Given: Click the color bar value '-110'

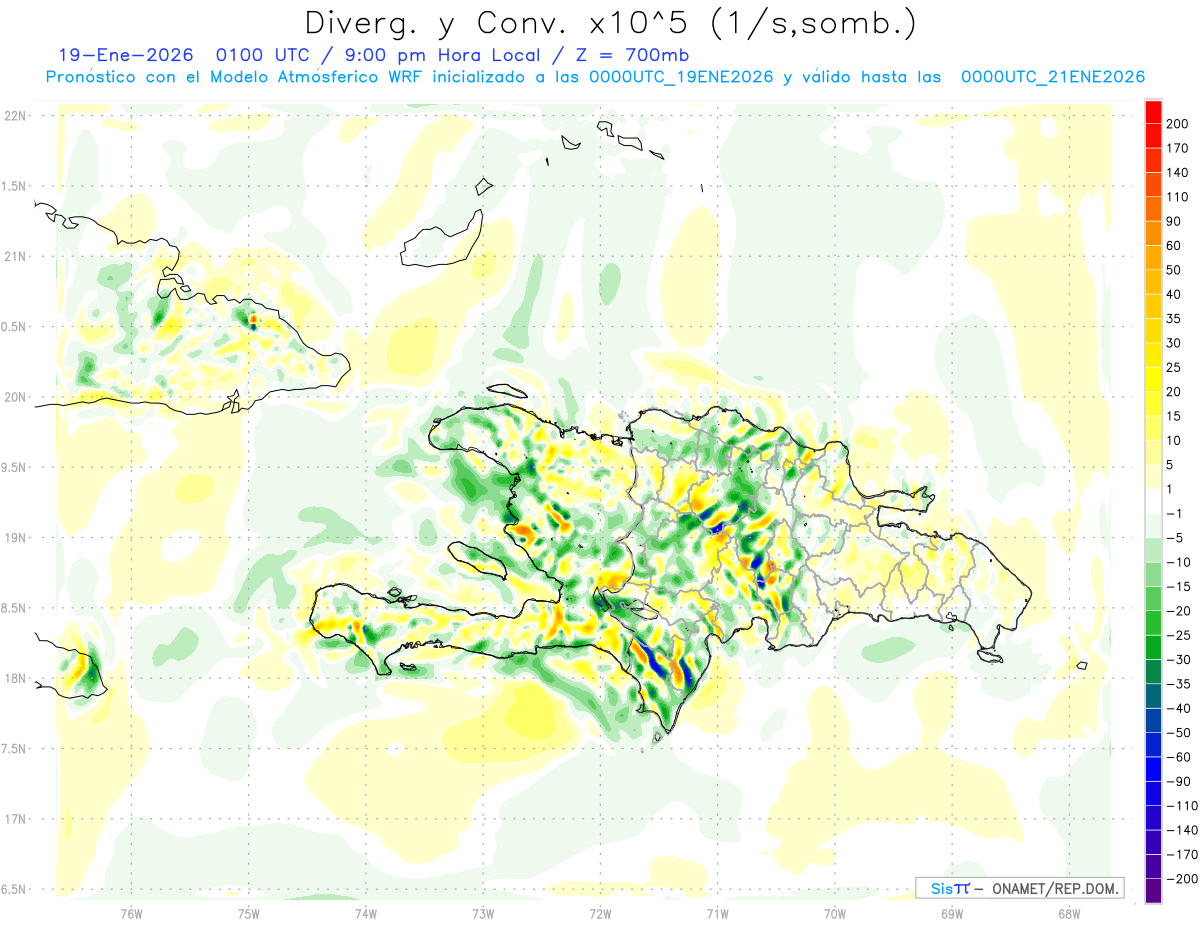Looking at the screenshot, I should pos(1181,806).
